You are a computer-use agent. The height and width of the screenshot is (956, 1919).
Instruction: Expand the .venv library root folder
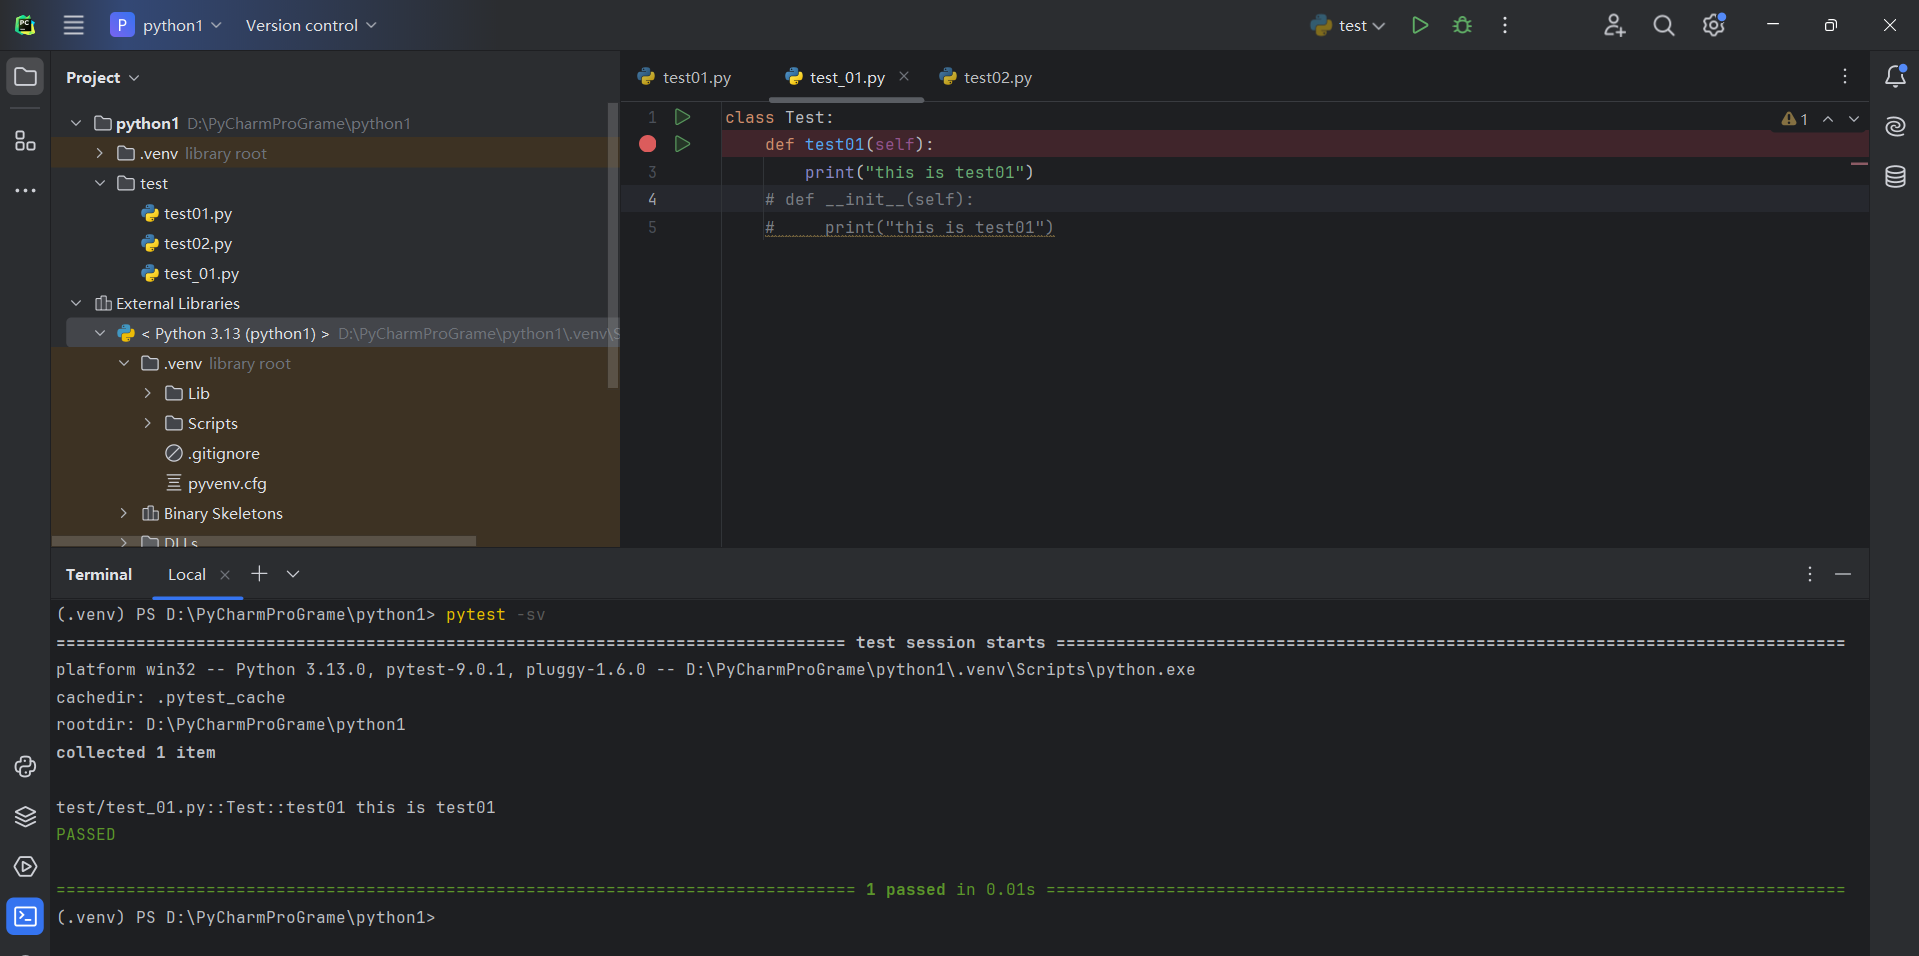pyautogui.click(x=100, y=153)
